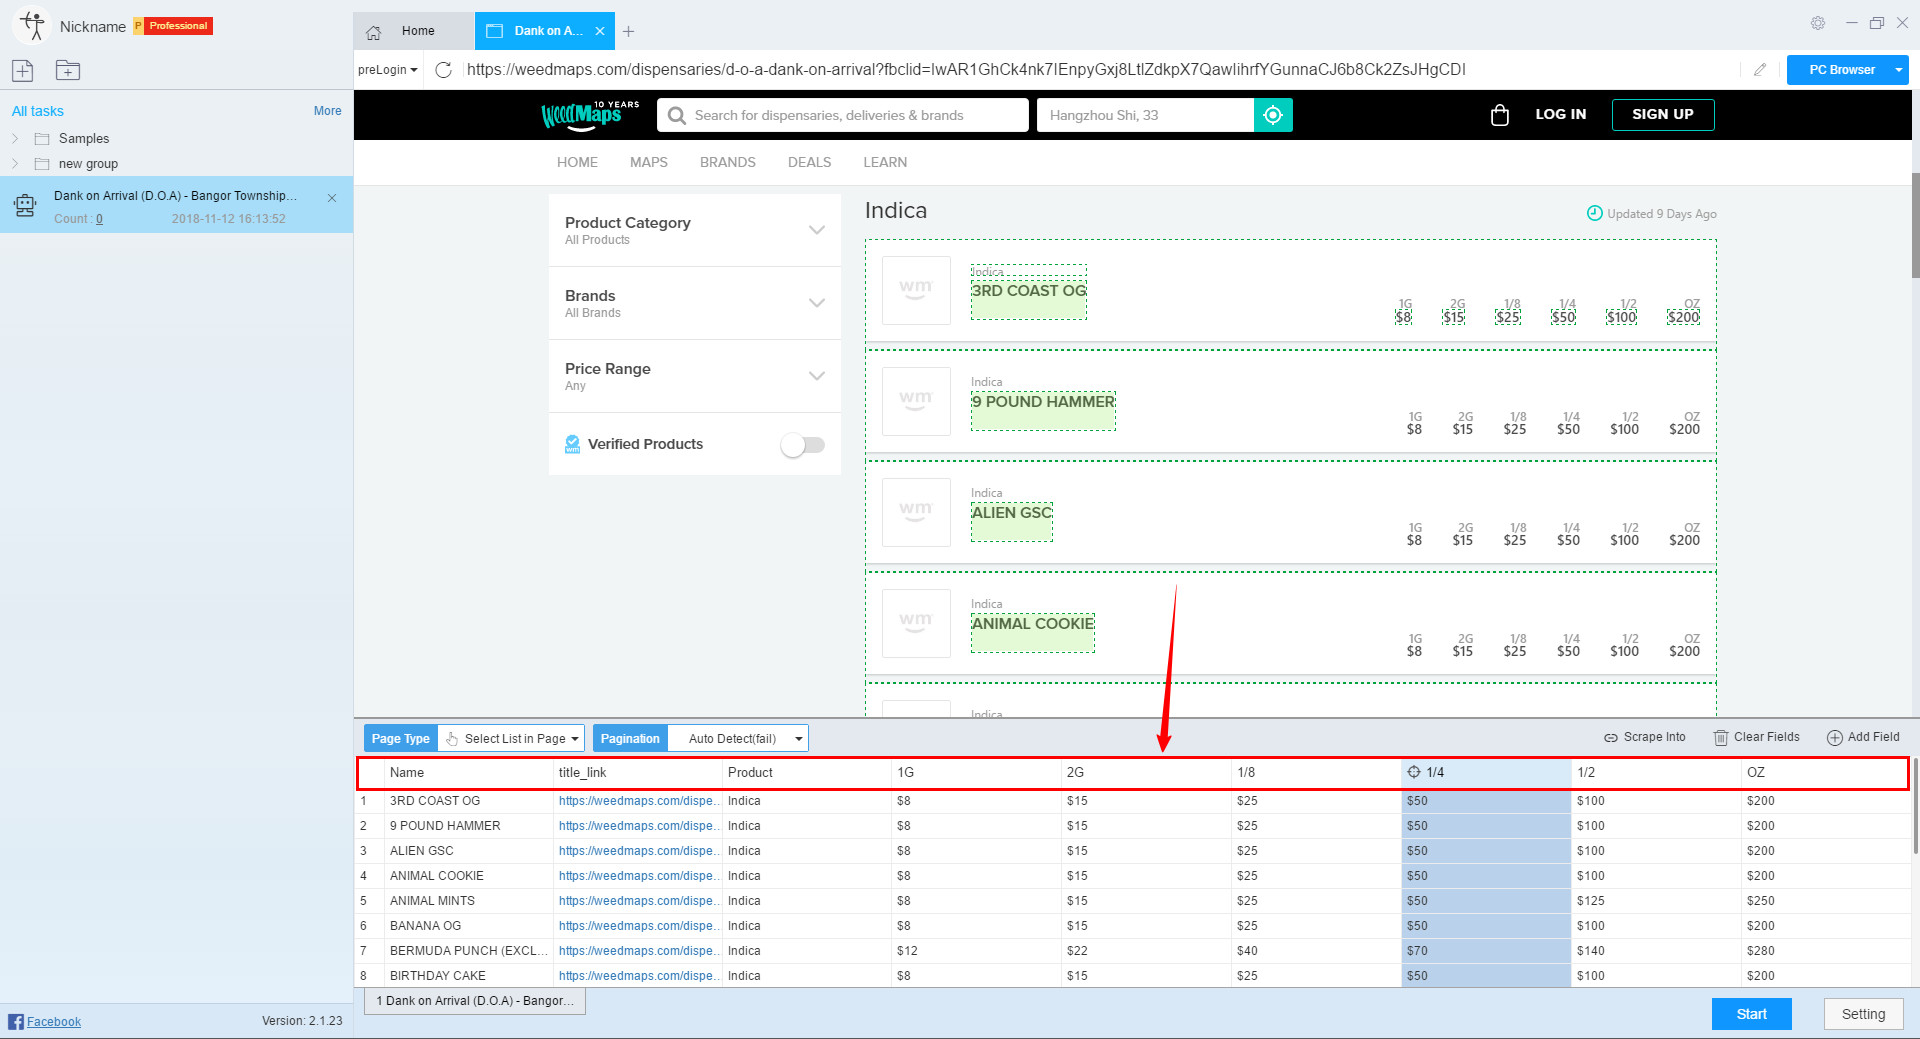This screenshot has height=1039, width=1920.
Task: Open the Auto Detect(fail) pagination dropdown
Action: click(738, 739)
